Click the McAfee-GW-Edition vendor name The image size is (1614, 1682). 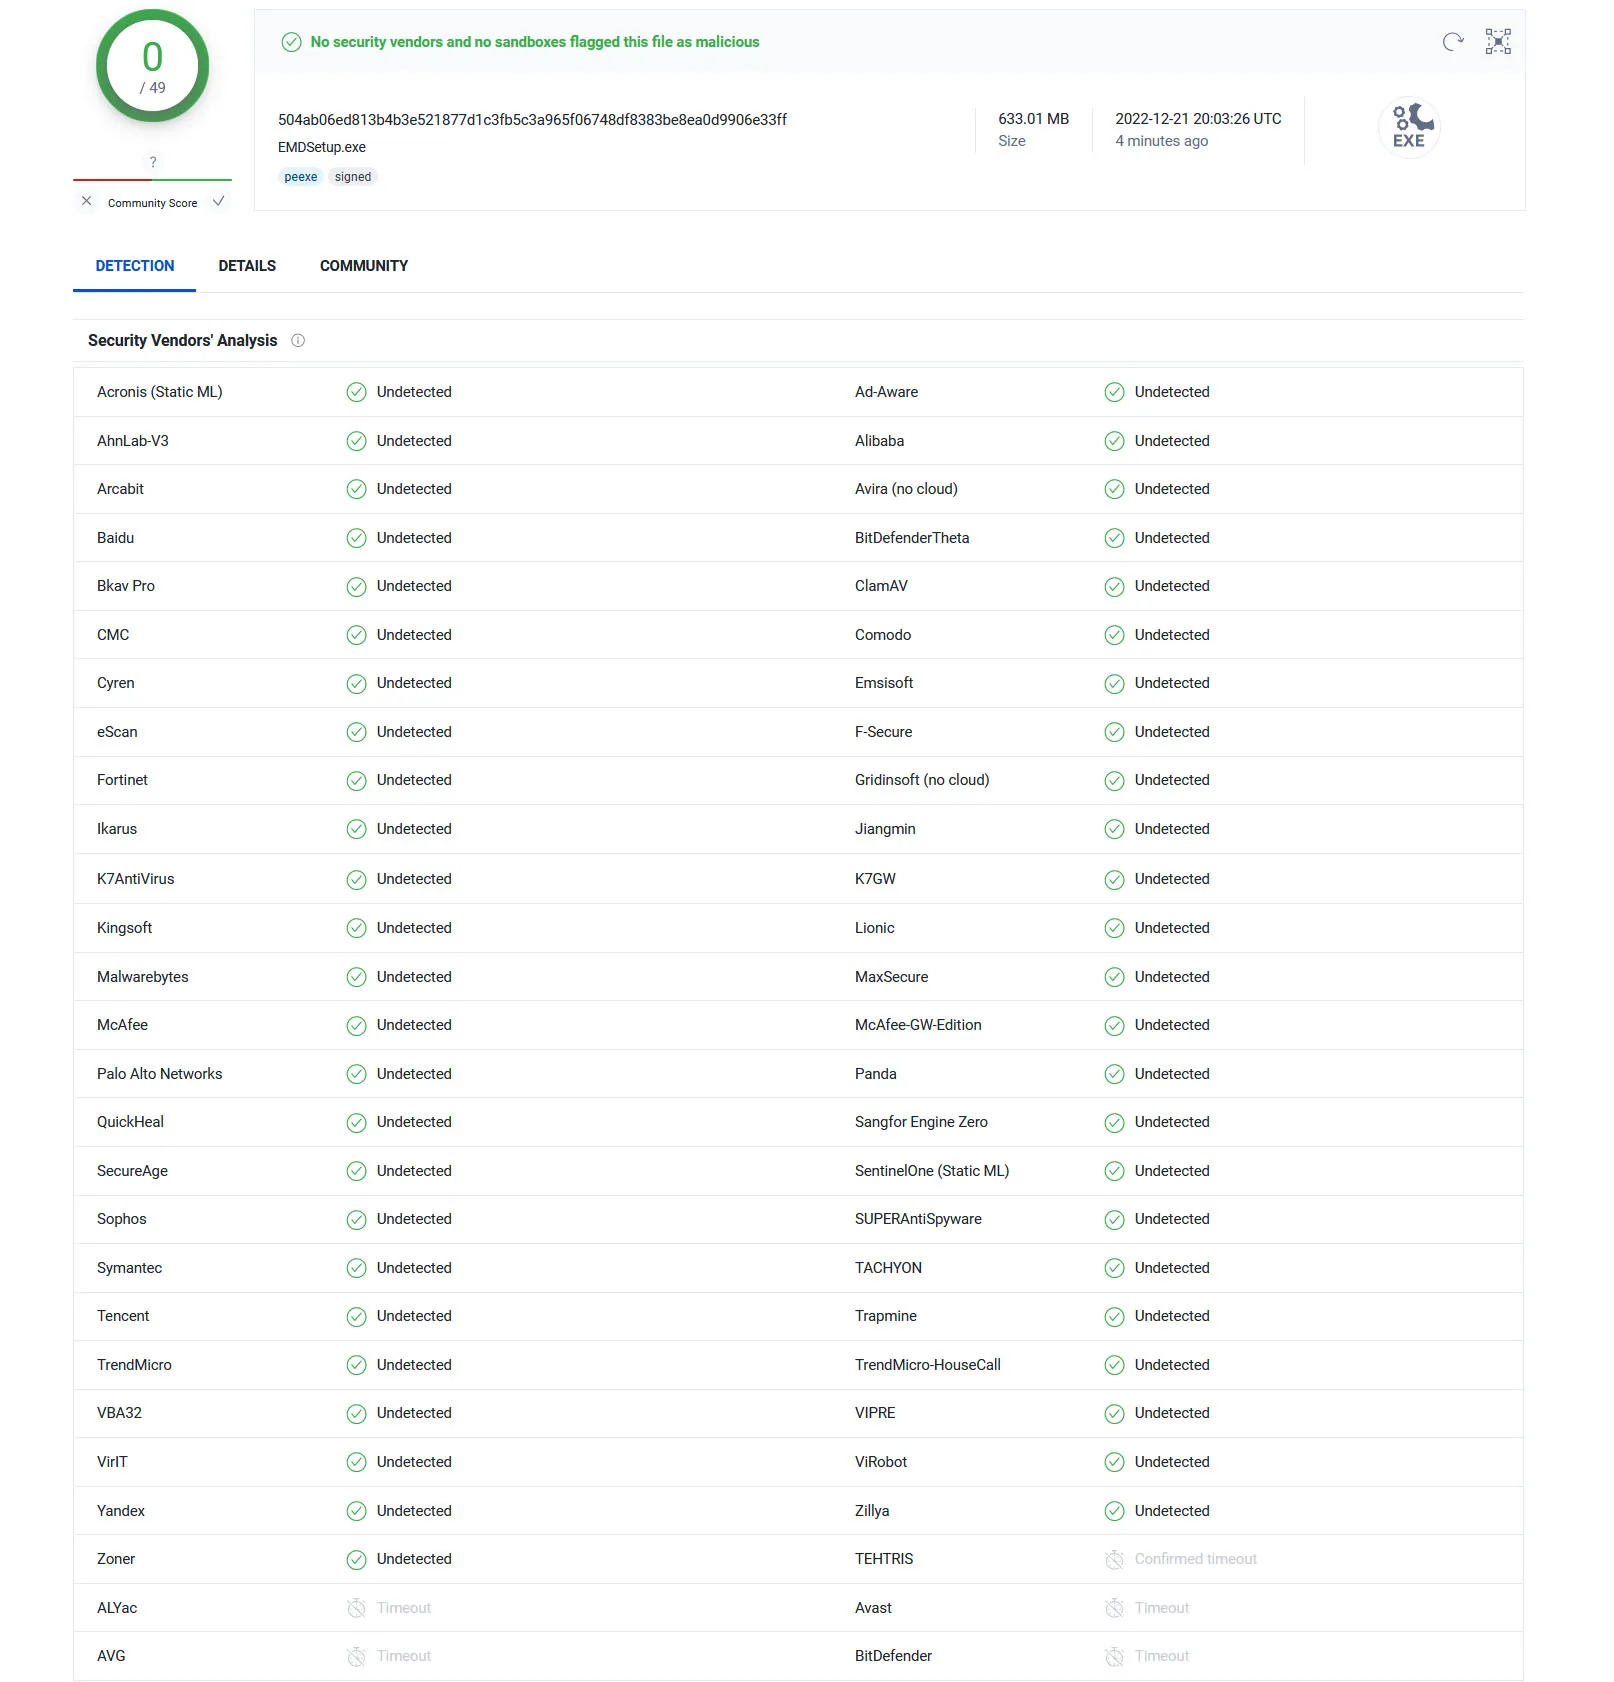918,1025
